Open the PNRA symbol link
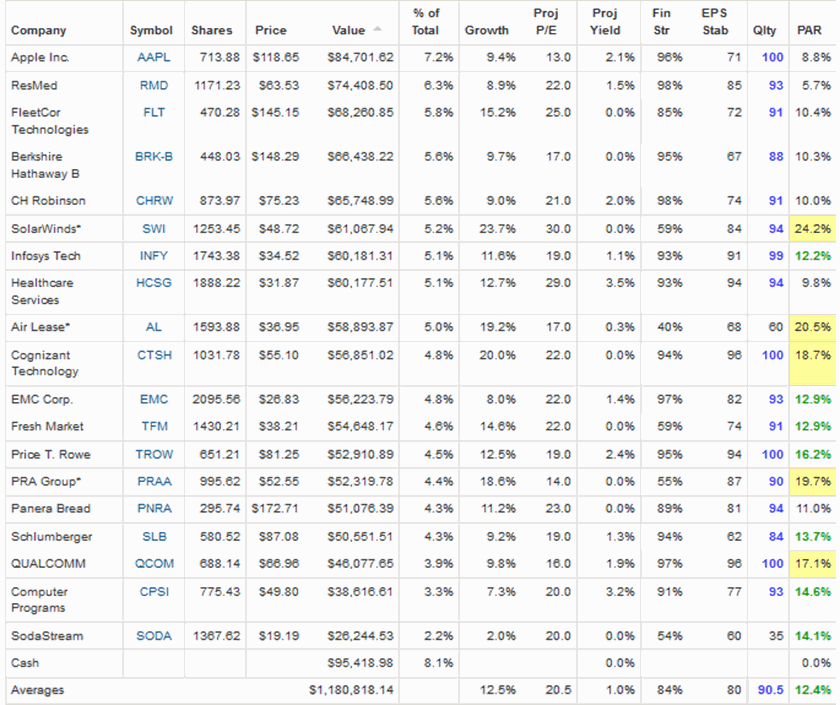This screenshot has height=705, width=840. [154, 508]
